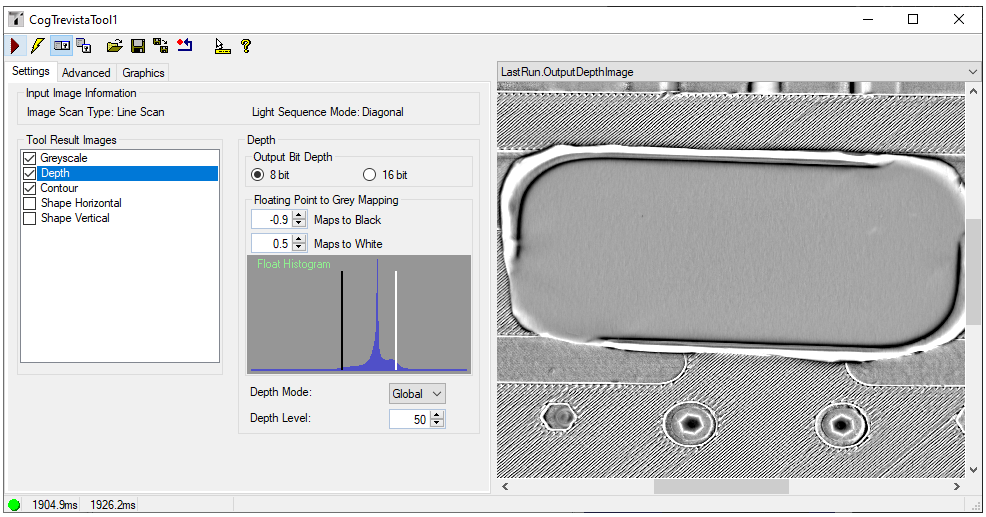The width and height of the screenshot is (986, 517).
Task: Increase the Depth Level value with up arrow
Action: tap(437, 415)
